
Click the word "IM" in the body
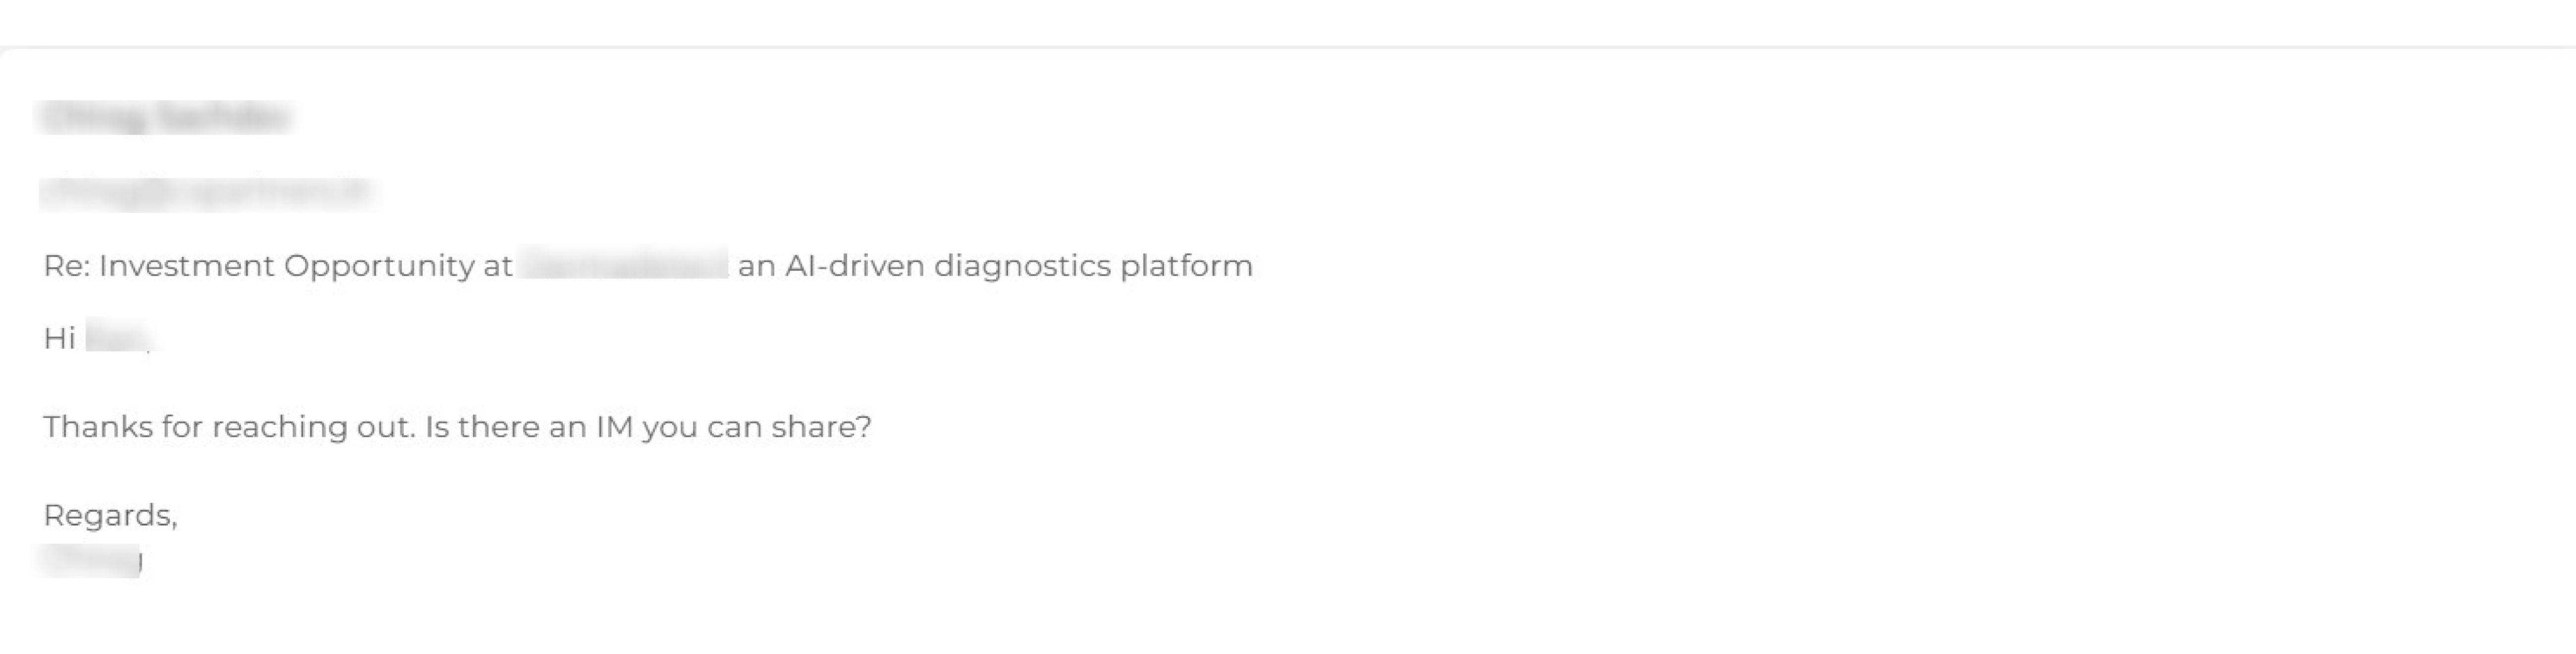pyautogui.click(x=614, y=428)
